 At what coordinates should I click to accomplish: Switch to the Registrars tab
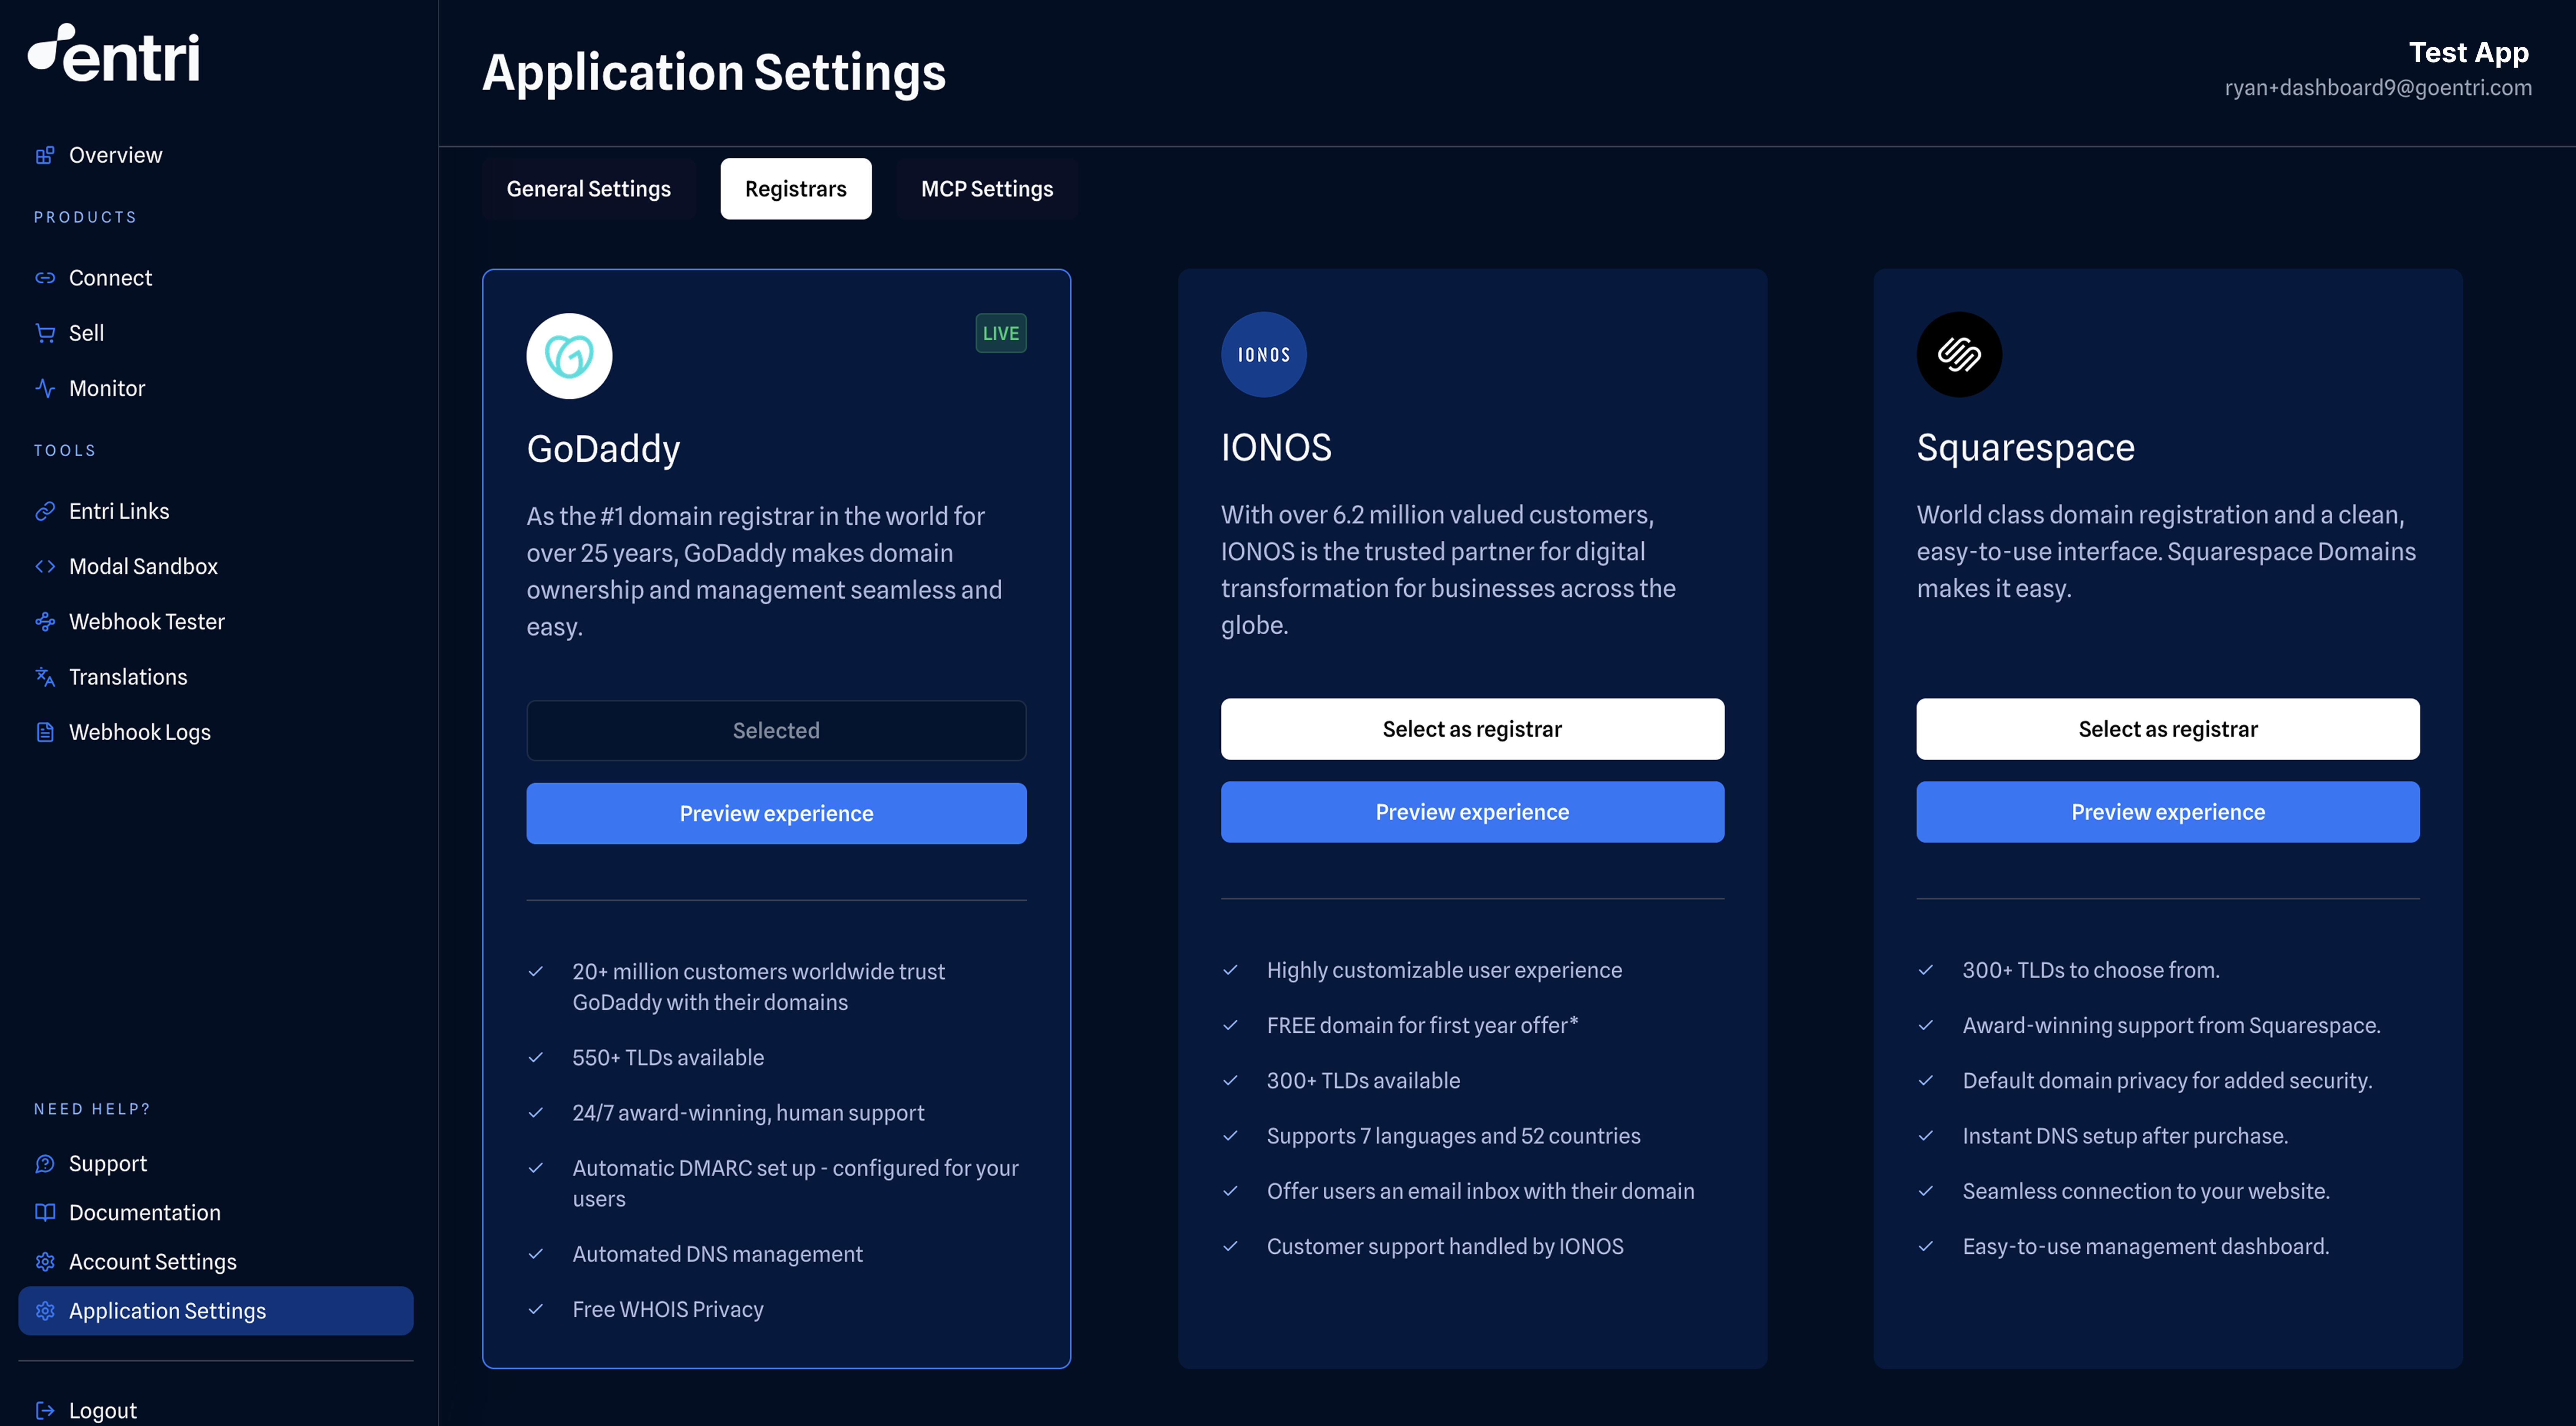[796, 189]
